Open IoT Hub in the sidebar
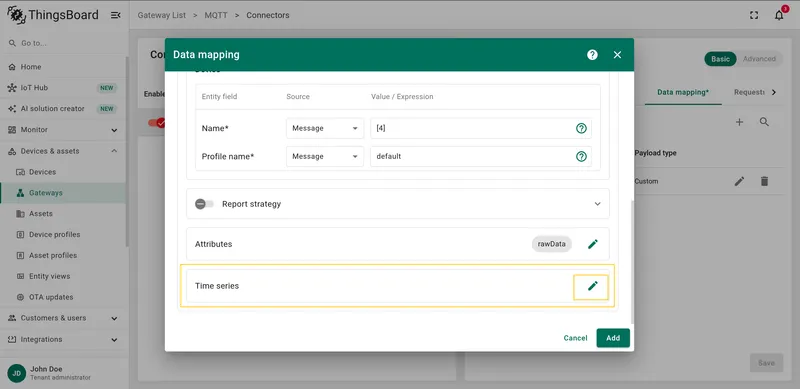The height and width of the screenshot is (389, 800). [62, 88]
